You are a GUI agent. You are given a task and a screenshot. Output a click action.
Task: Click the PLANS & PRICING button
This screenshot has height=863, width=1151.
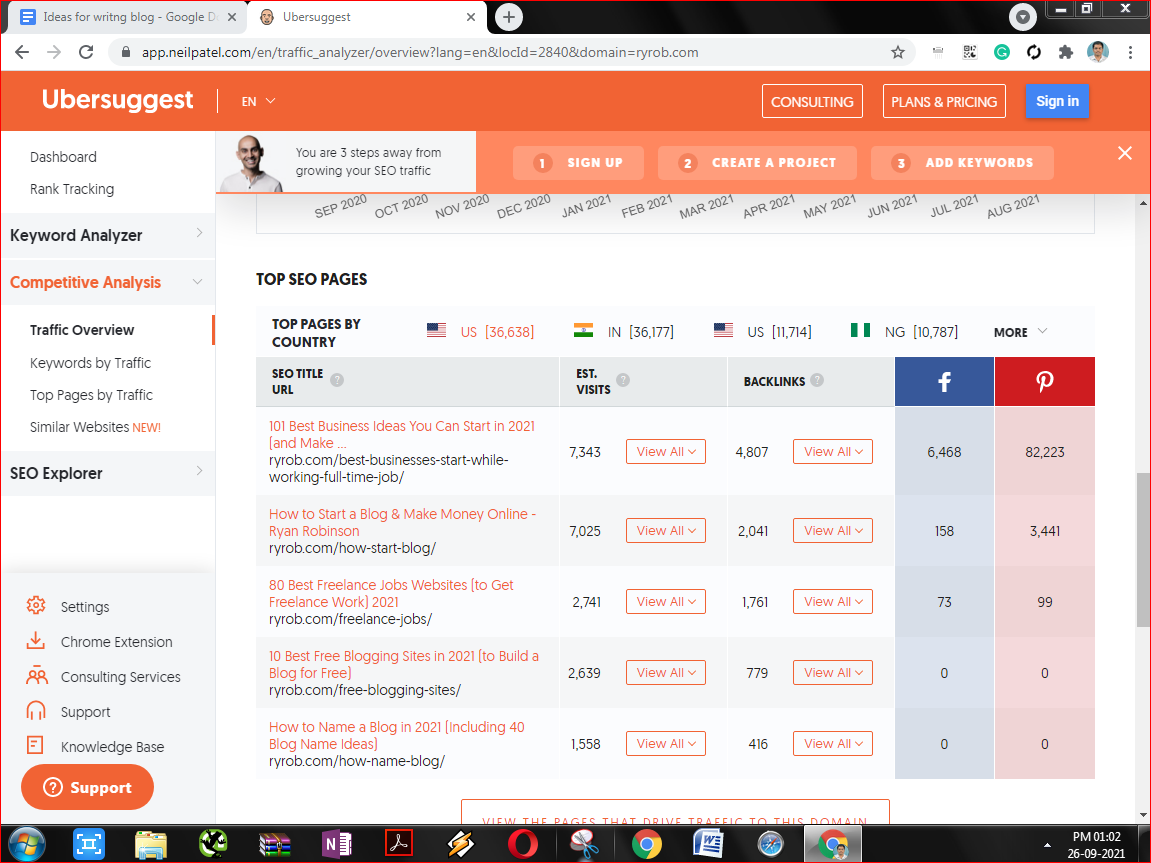tap(944, 101)
